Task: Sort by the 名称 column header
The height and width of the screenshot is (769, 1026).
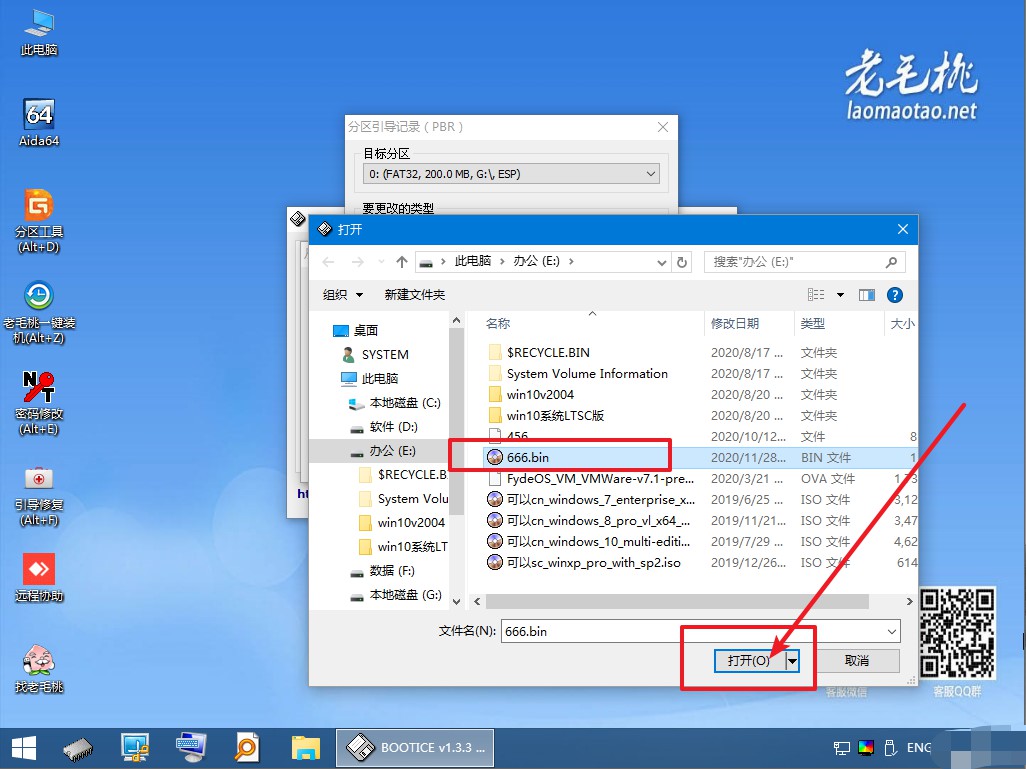Action: coord(497,323)
